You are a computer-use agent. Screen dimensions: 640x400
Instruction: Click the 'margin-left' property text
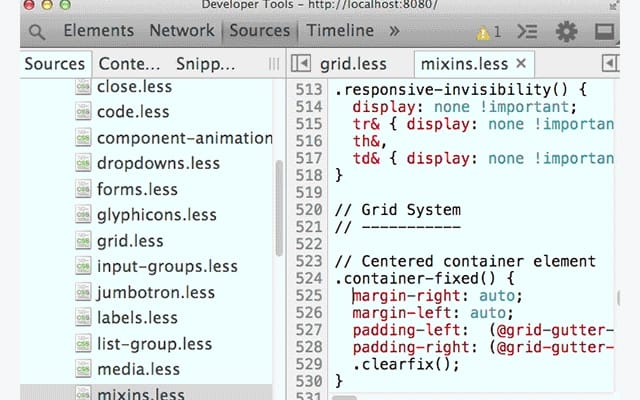point(402,313)
